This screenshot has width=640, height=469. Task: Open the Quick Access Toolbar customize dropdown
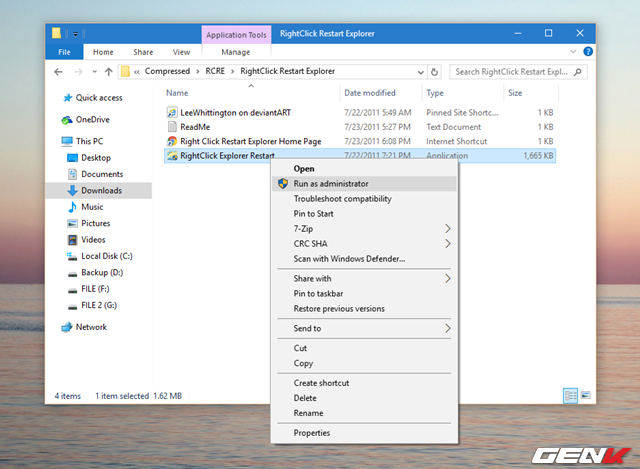[76, 34]
